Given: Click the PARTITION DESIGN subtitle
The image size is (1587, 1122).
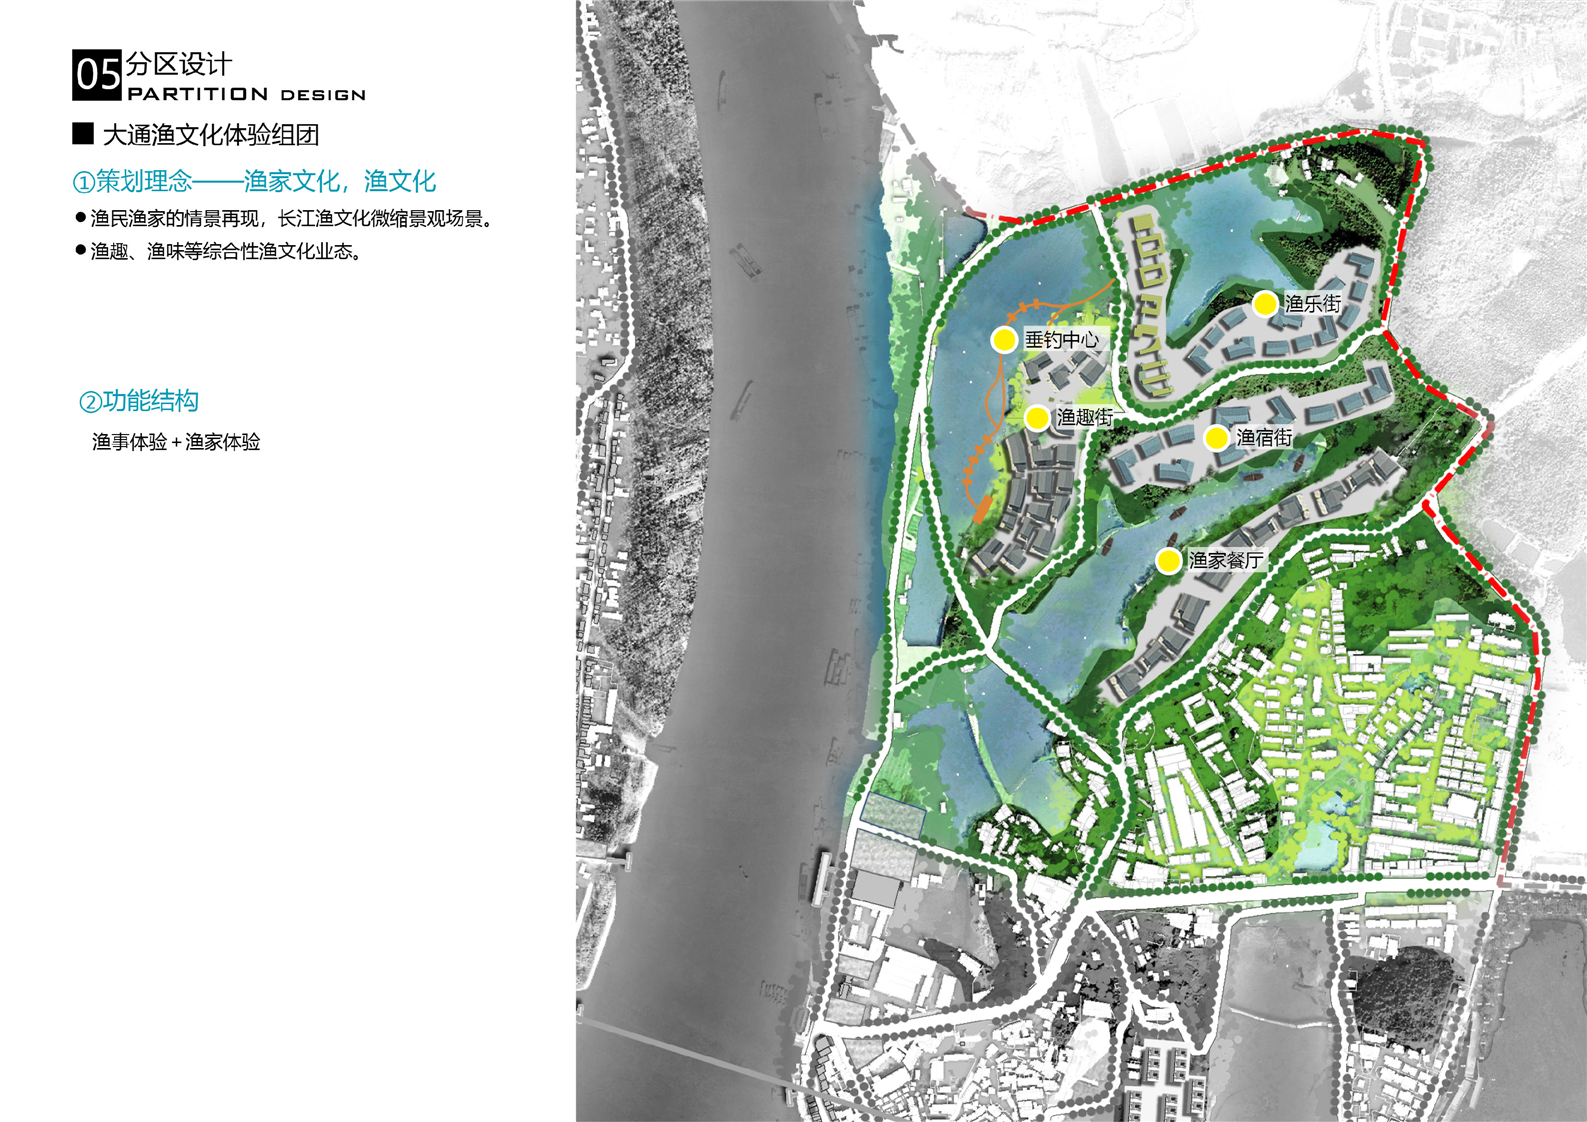Looking at the screenshot, I should tap(246, 94).
